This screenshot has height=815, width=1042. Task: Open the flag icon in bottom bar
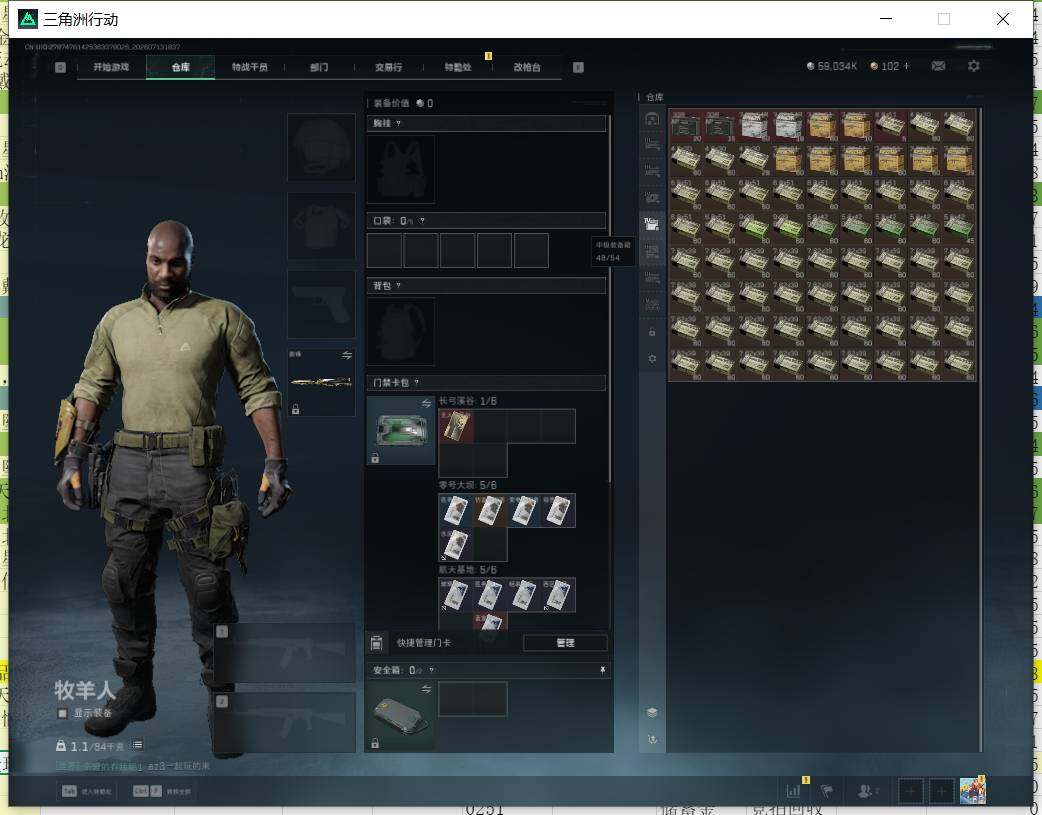pos(827,791)
